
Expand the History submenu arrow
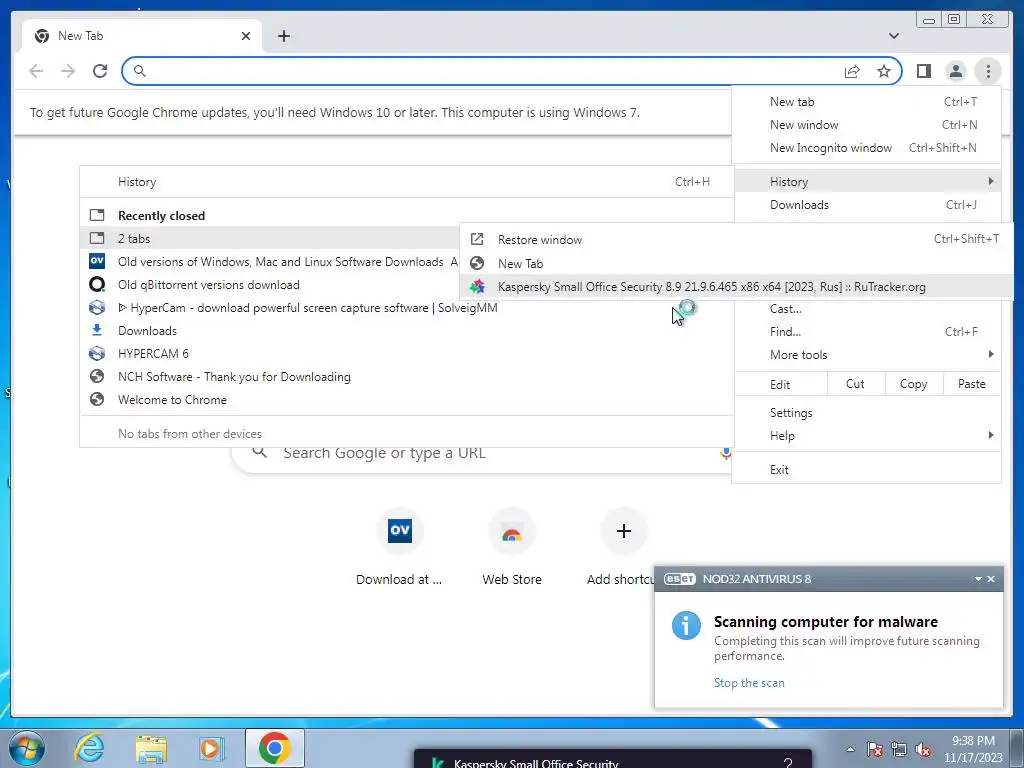[991, 181]
